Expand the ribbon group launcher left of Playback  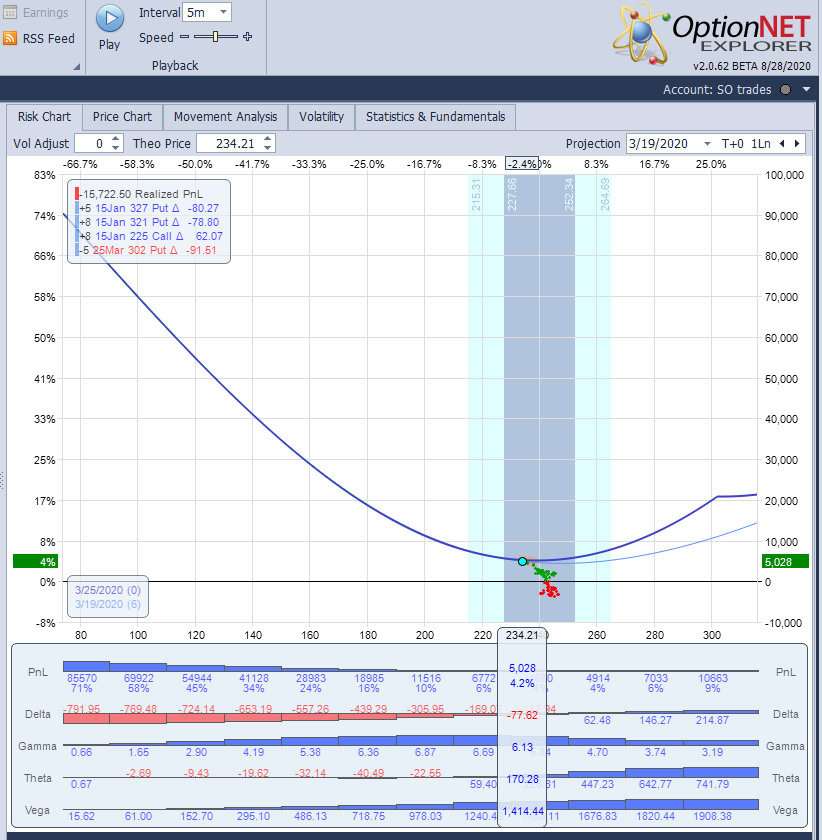click(x=77, y=66)
